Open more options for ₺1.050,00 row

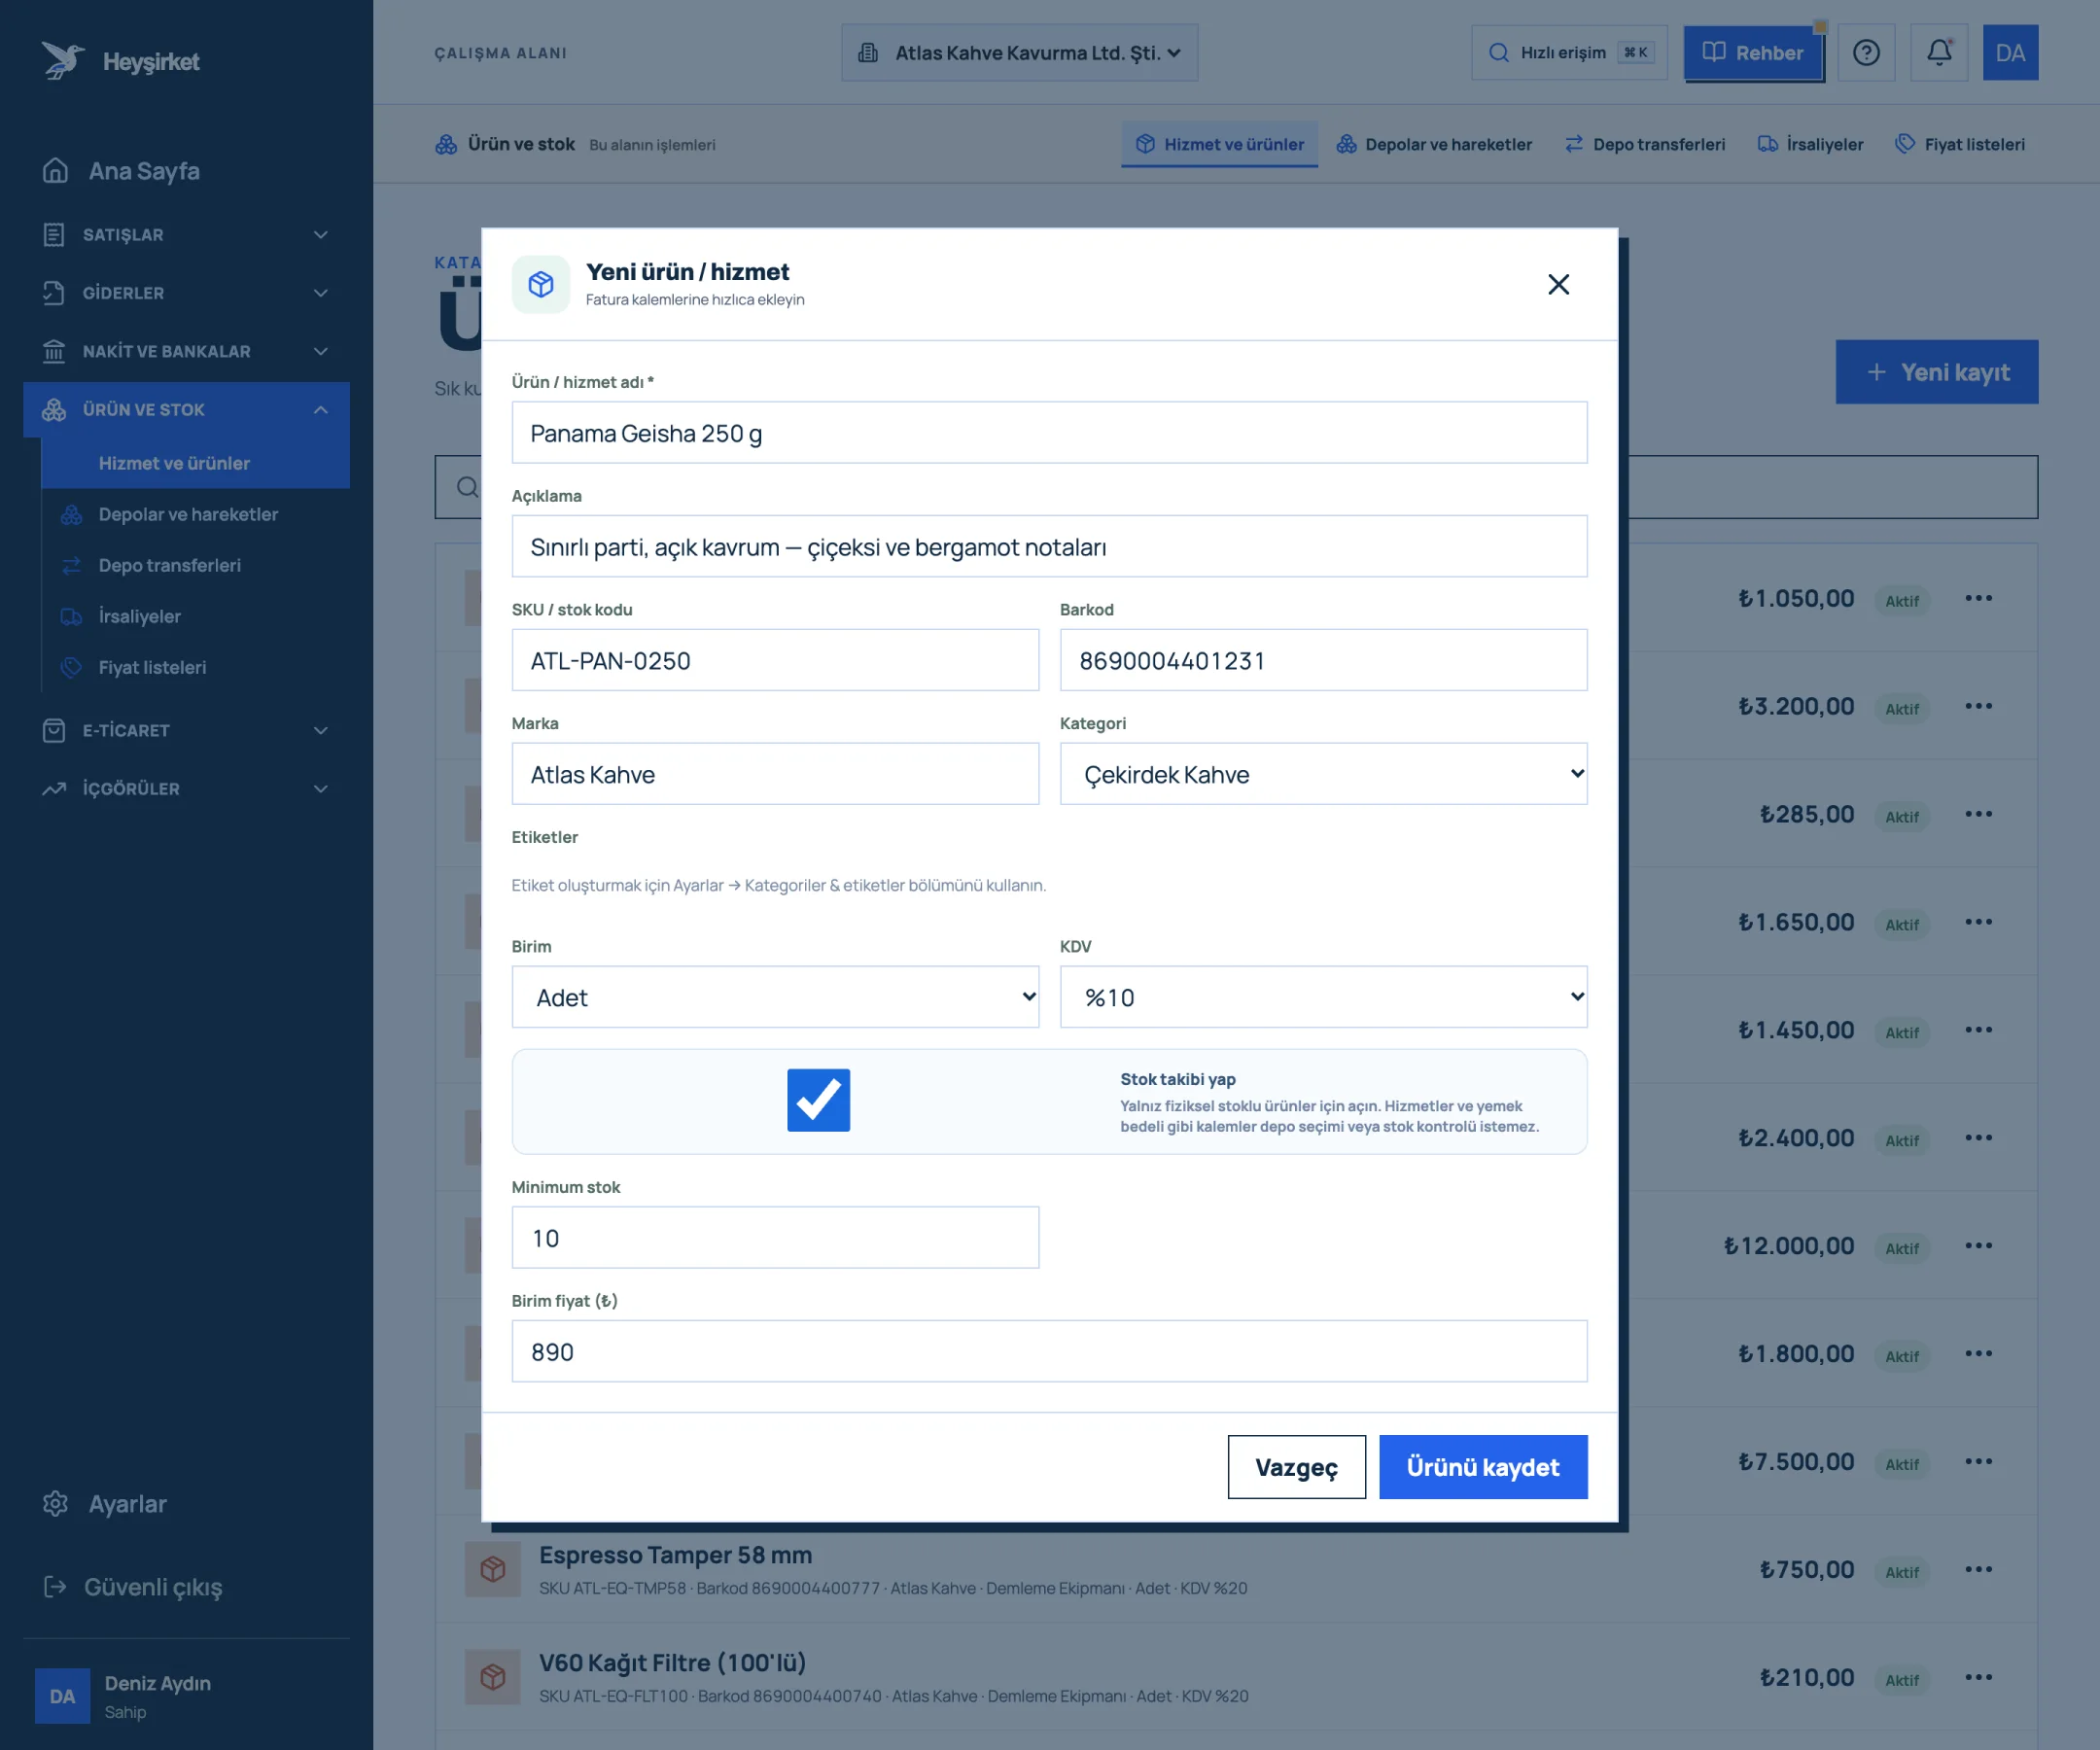[1978, 598]
